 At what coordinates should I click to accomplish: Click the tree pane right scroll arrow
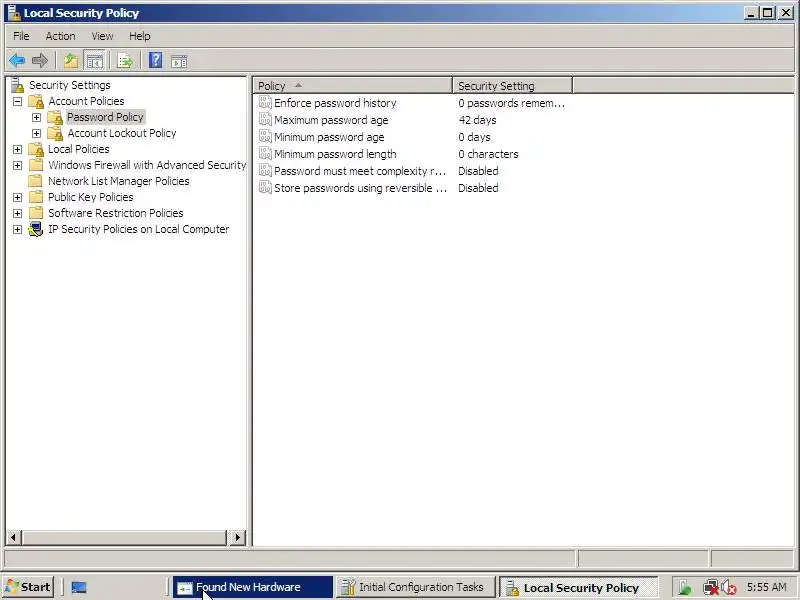pyautogui.click(x=237, y=537)
